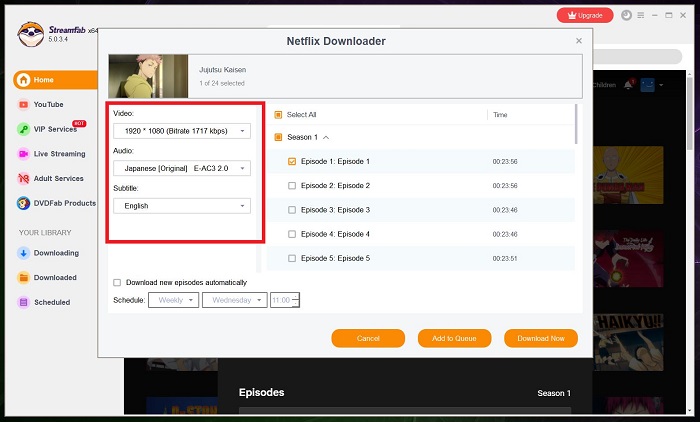Click the 11:00 schedule time stepper
Image resolution: width=700 pixels, height=422 pixels.
point(296,300)
